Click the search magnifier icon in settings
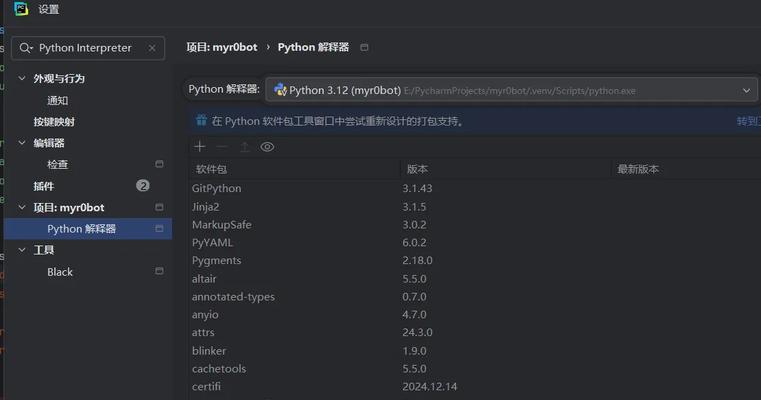Viewport: 761px width, 400px height. (25, 48)
